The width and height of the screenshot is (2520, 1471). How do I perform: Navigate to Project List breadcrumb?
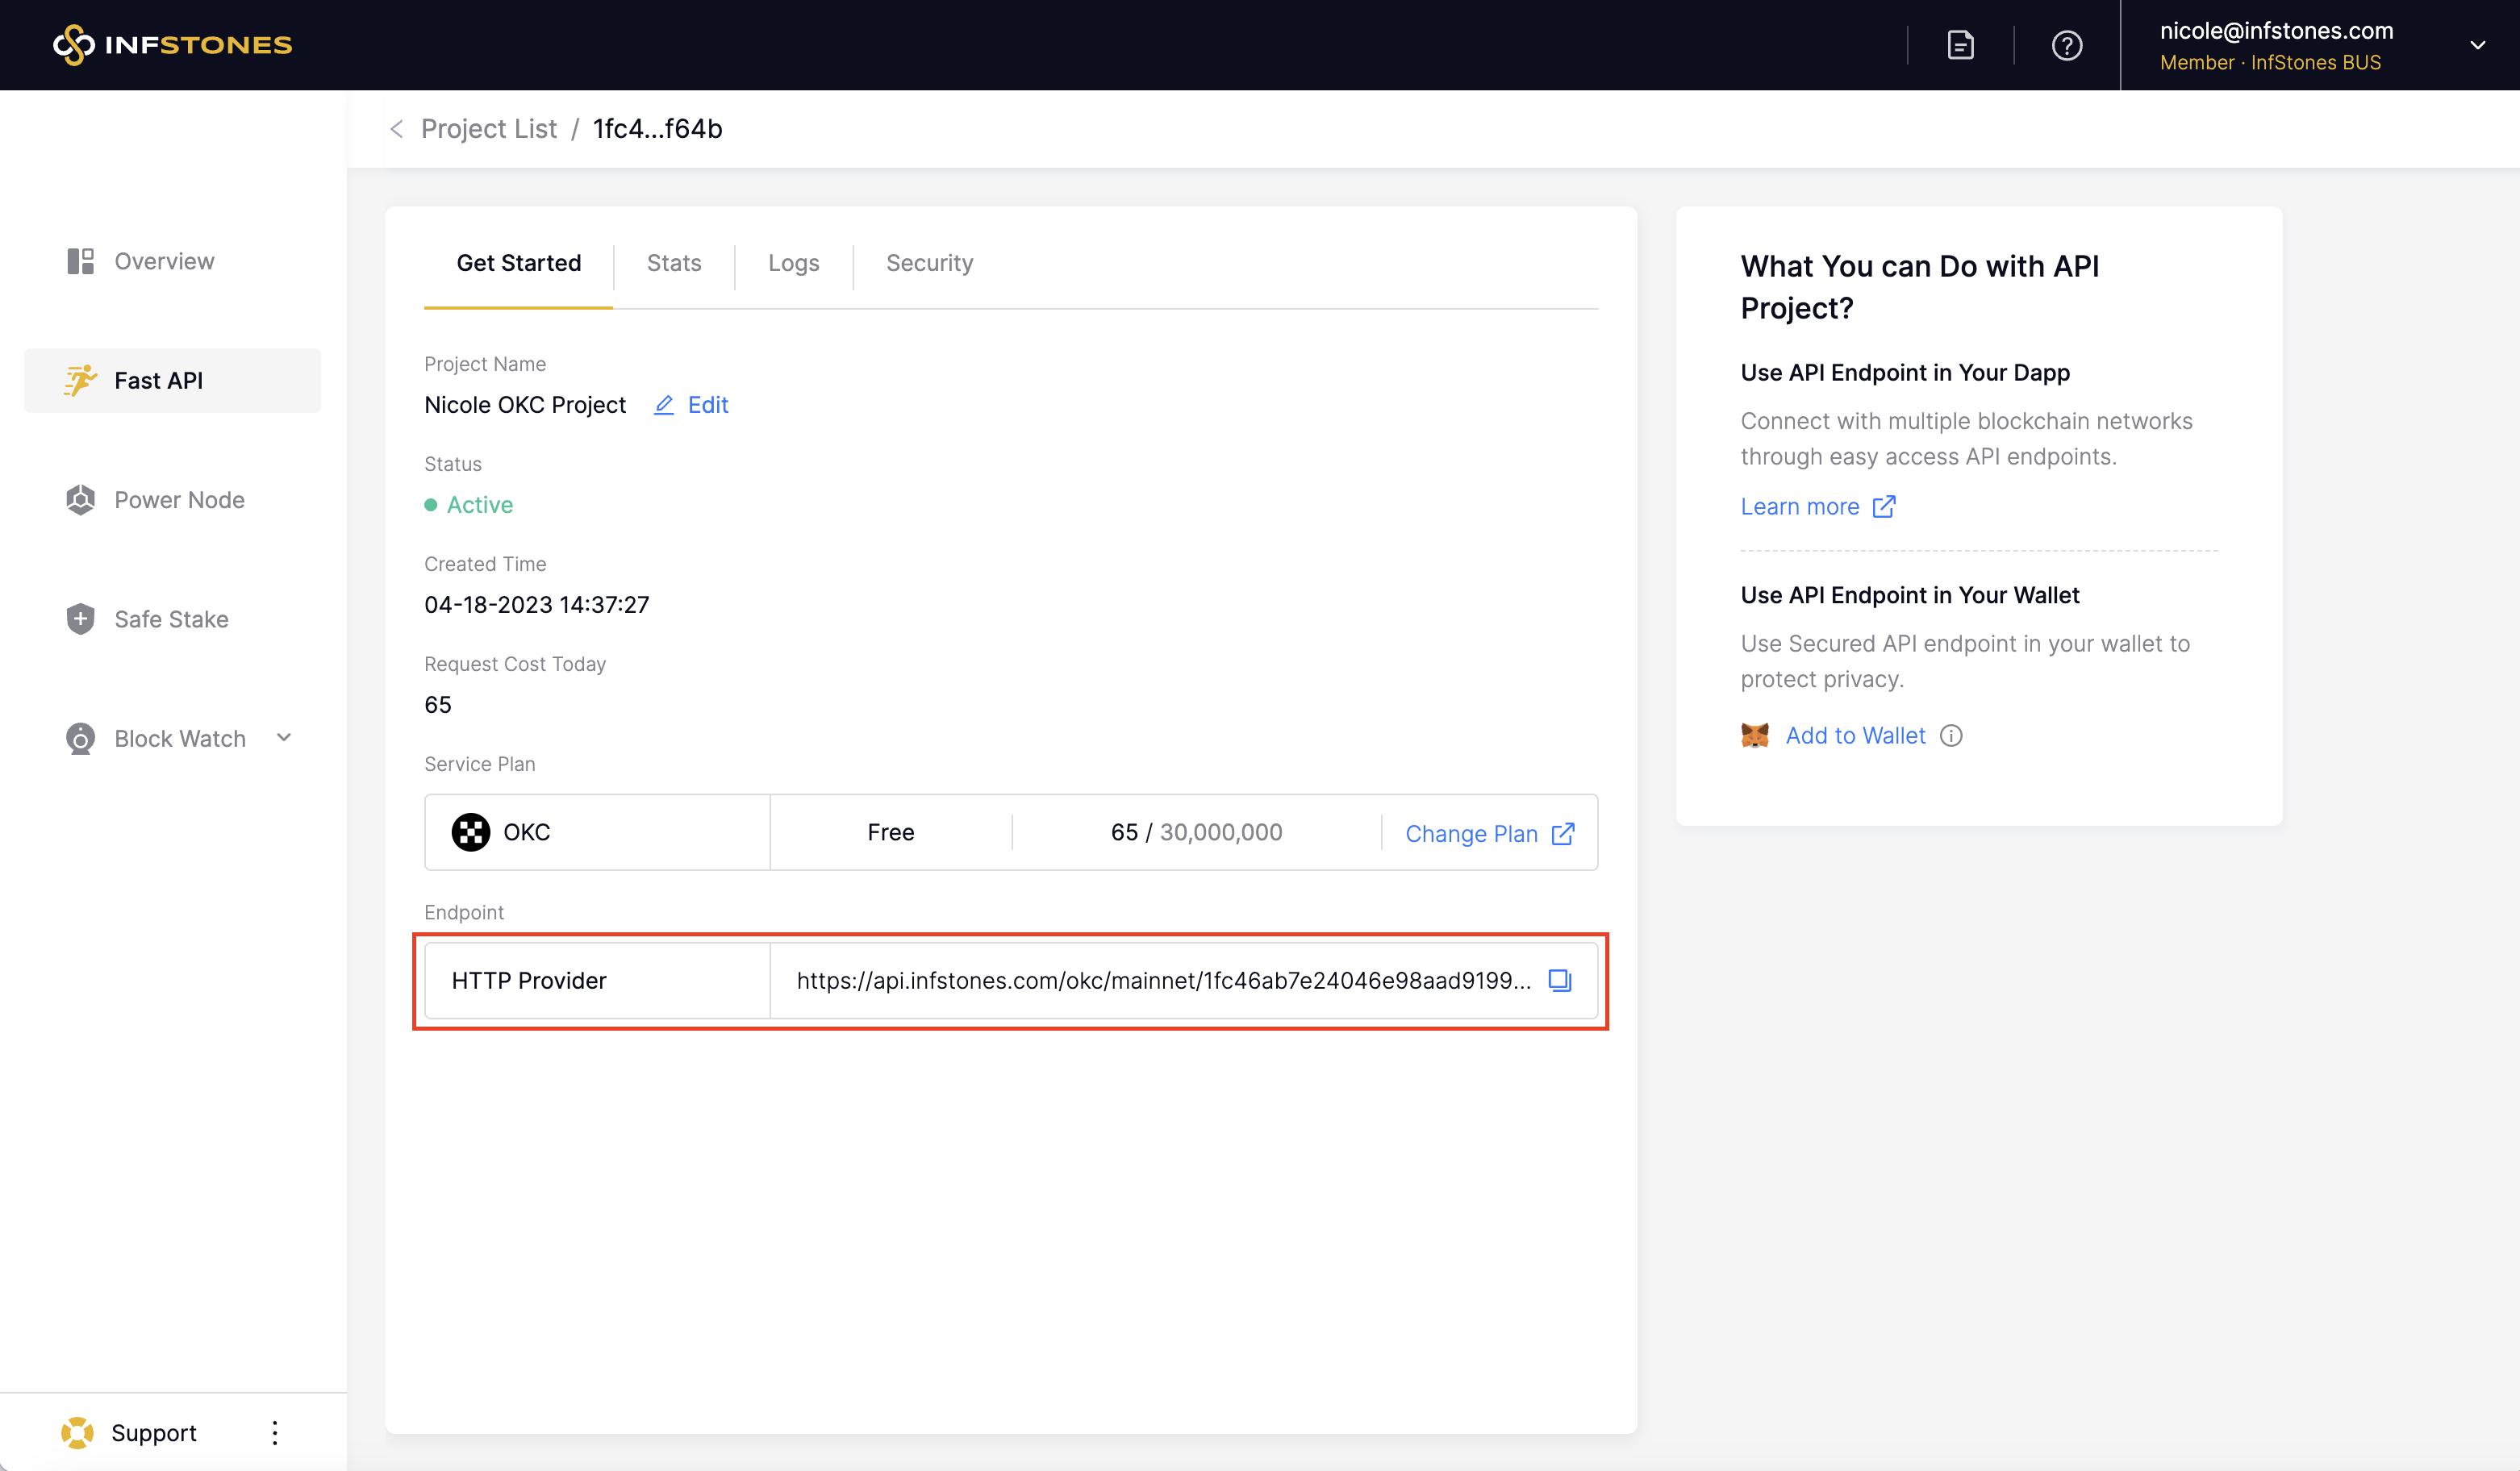coord(488,129)
